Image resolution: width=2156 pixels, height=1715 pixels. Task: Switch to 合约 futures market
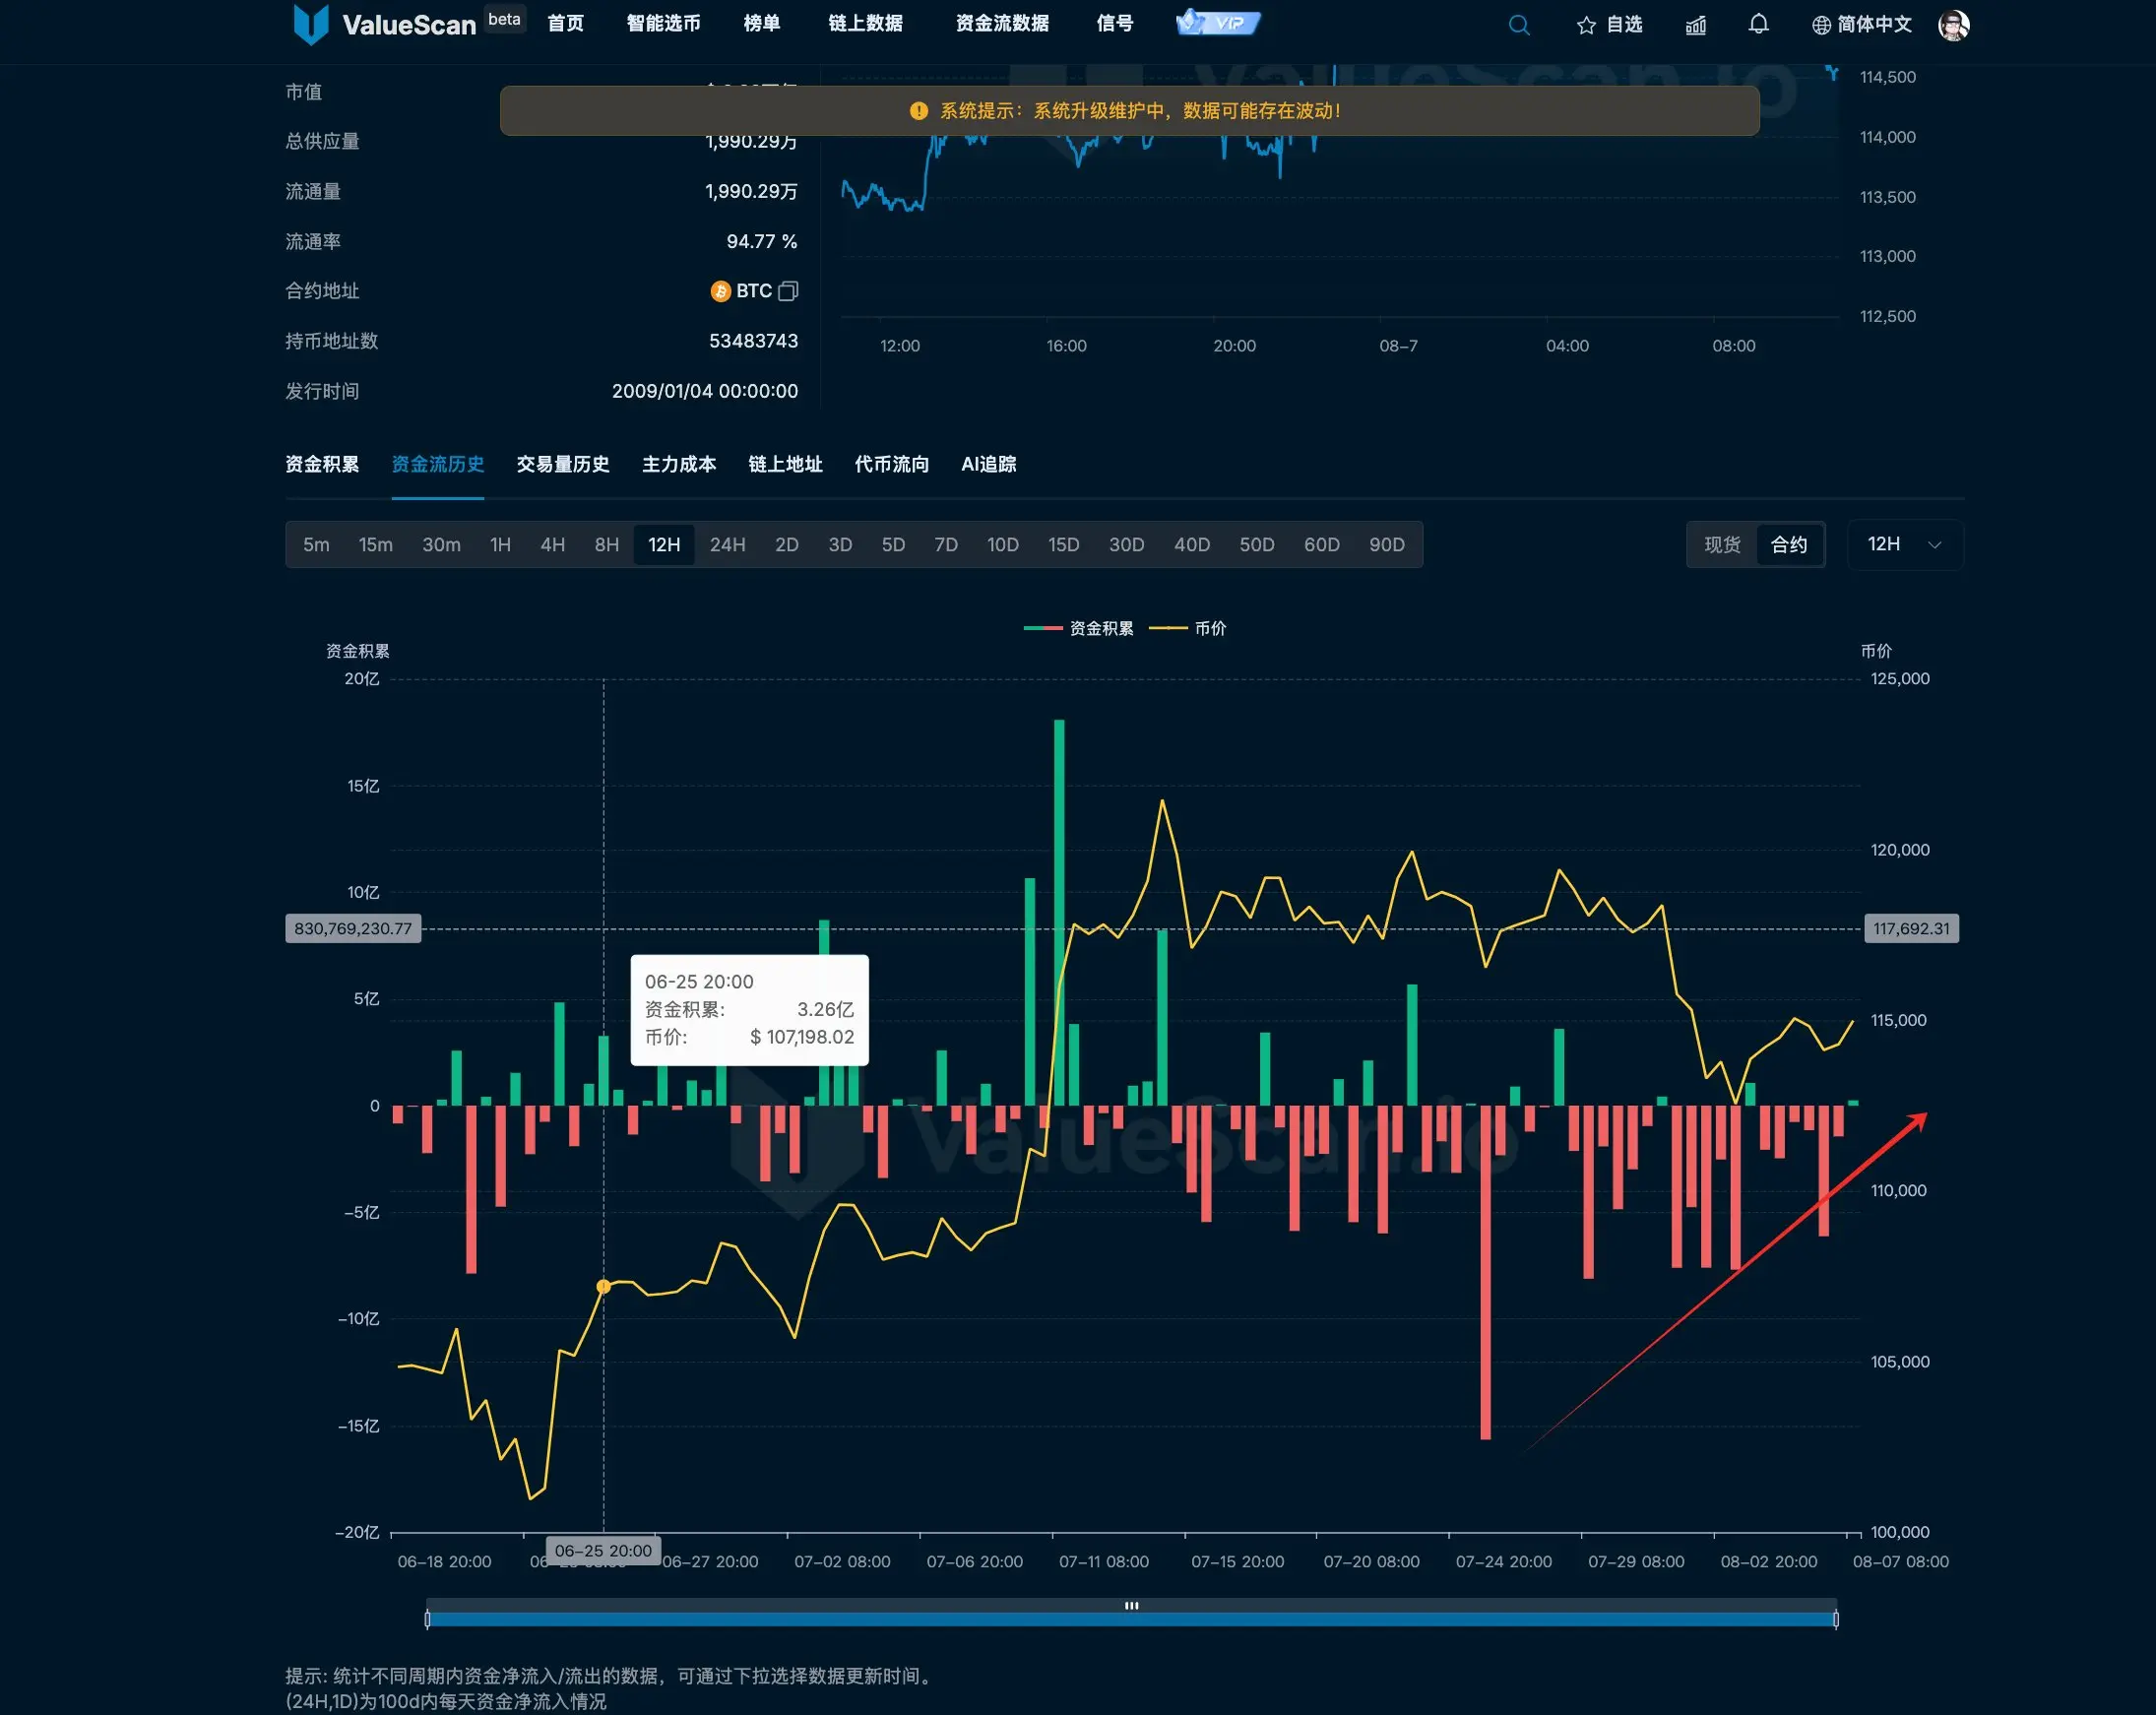pos(1789,545)
